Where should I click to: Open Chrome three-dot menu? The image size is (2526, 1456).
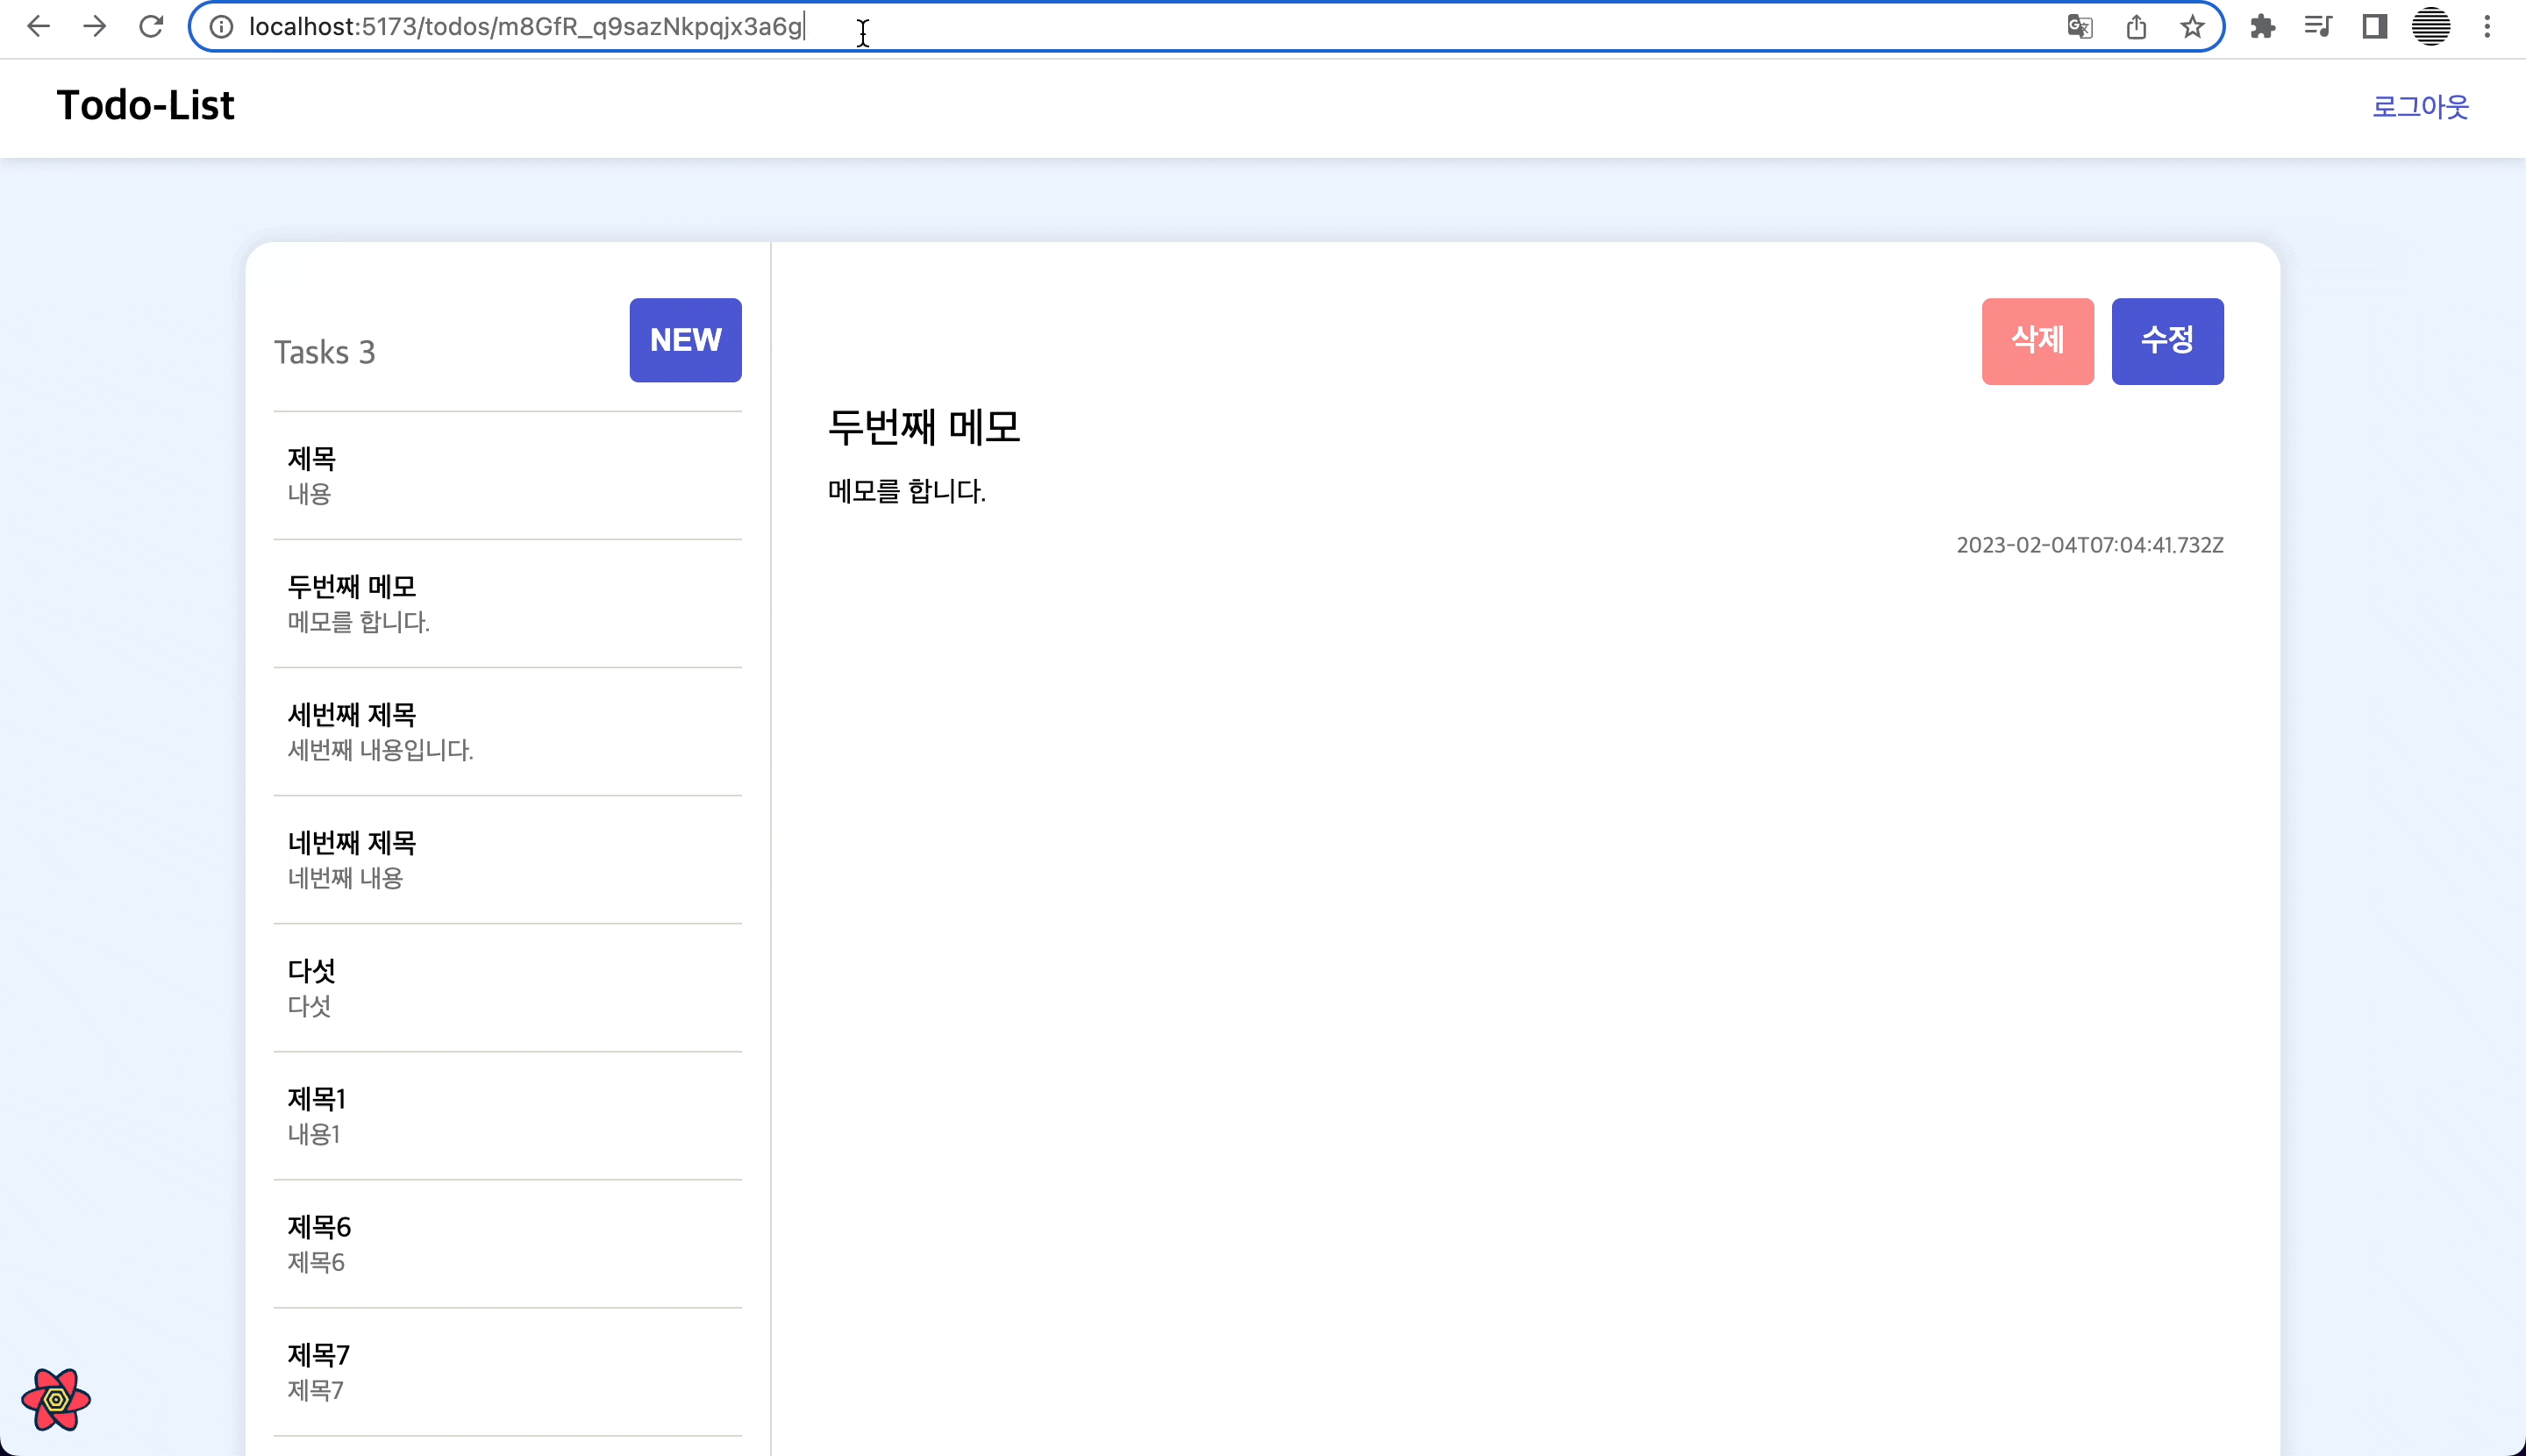2487,27
